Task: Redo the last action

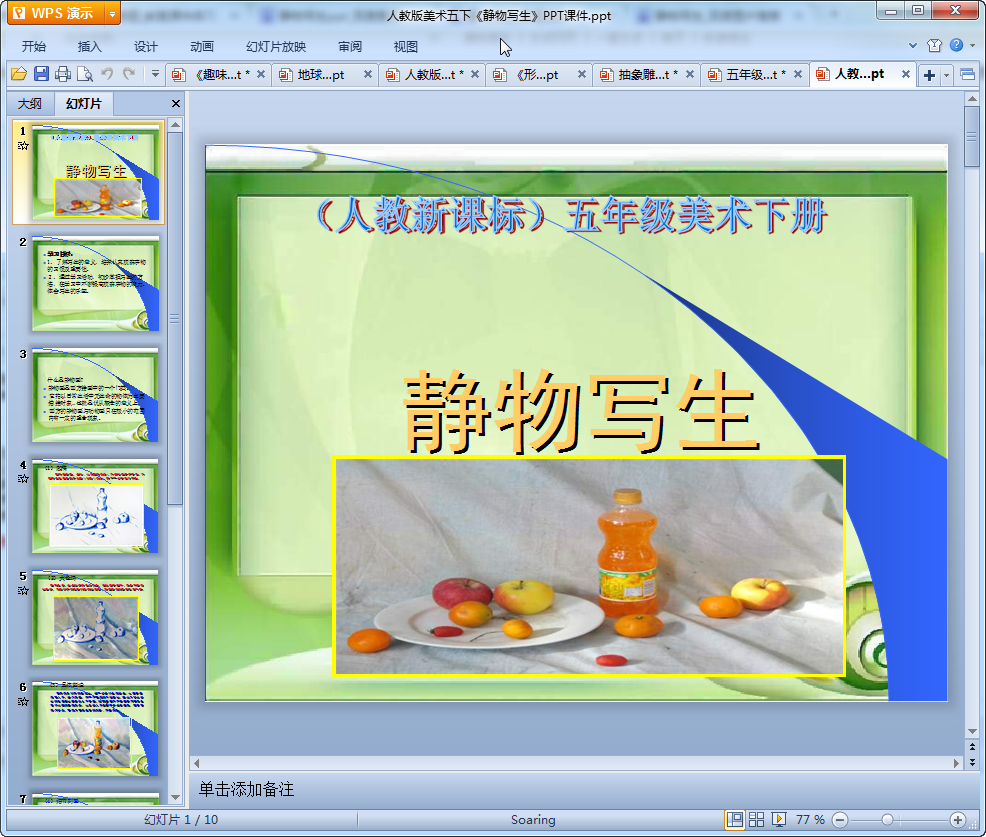Action: (129, 74)
